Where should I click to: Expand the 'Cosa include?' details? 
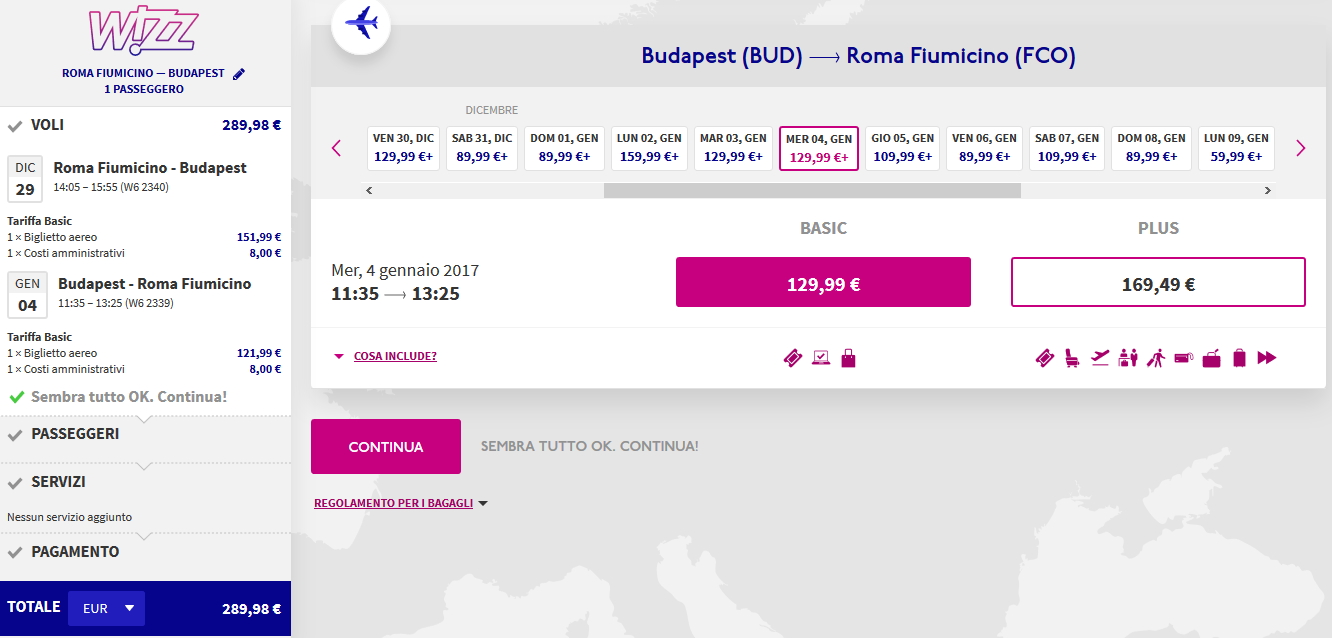394,356
